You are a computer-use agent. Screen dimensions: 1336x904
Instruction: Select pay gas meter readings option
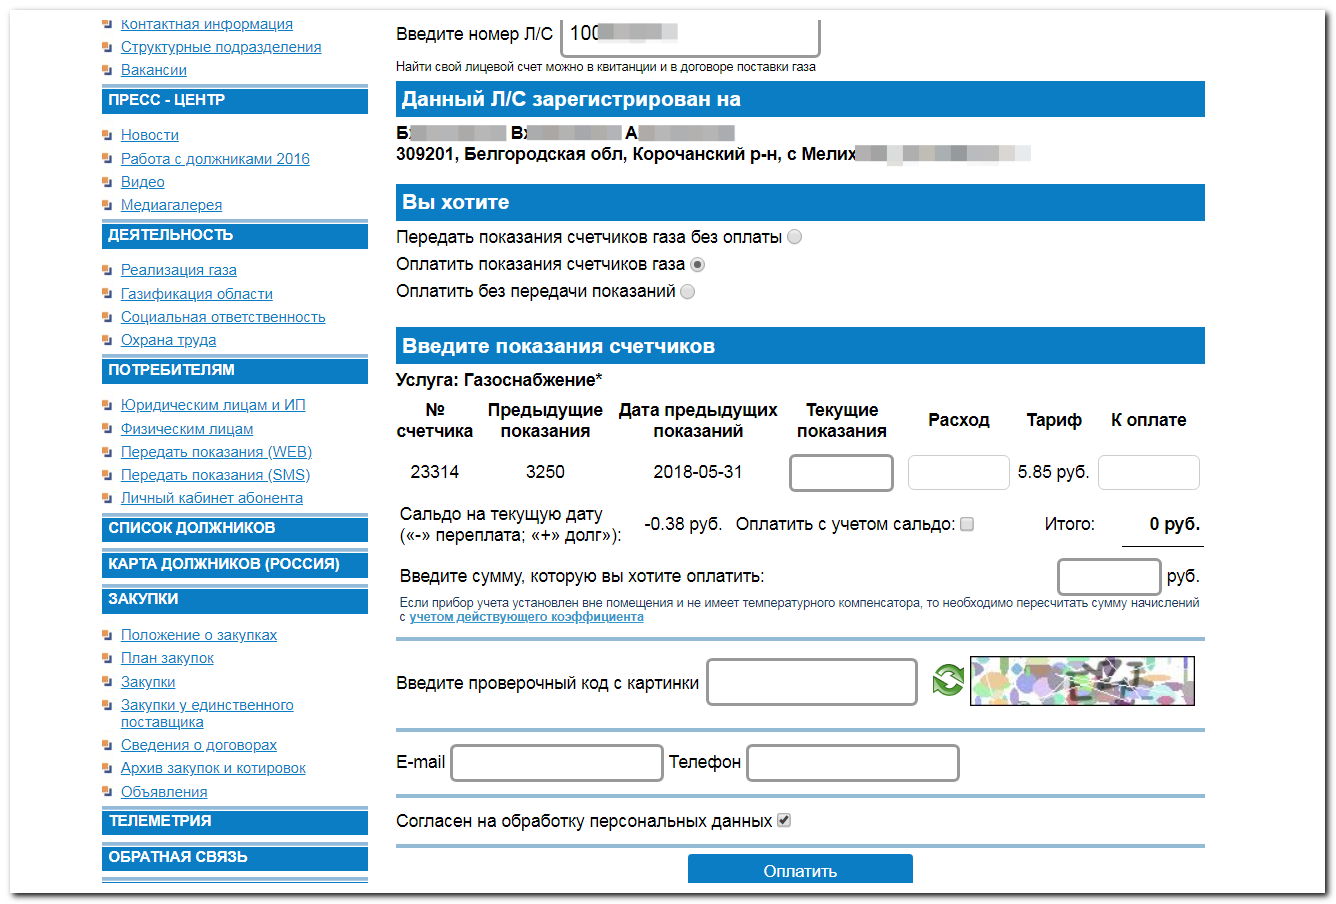point(697,264)
